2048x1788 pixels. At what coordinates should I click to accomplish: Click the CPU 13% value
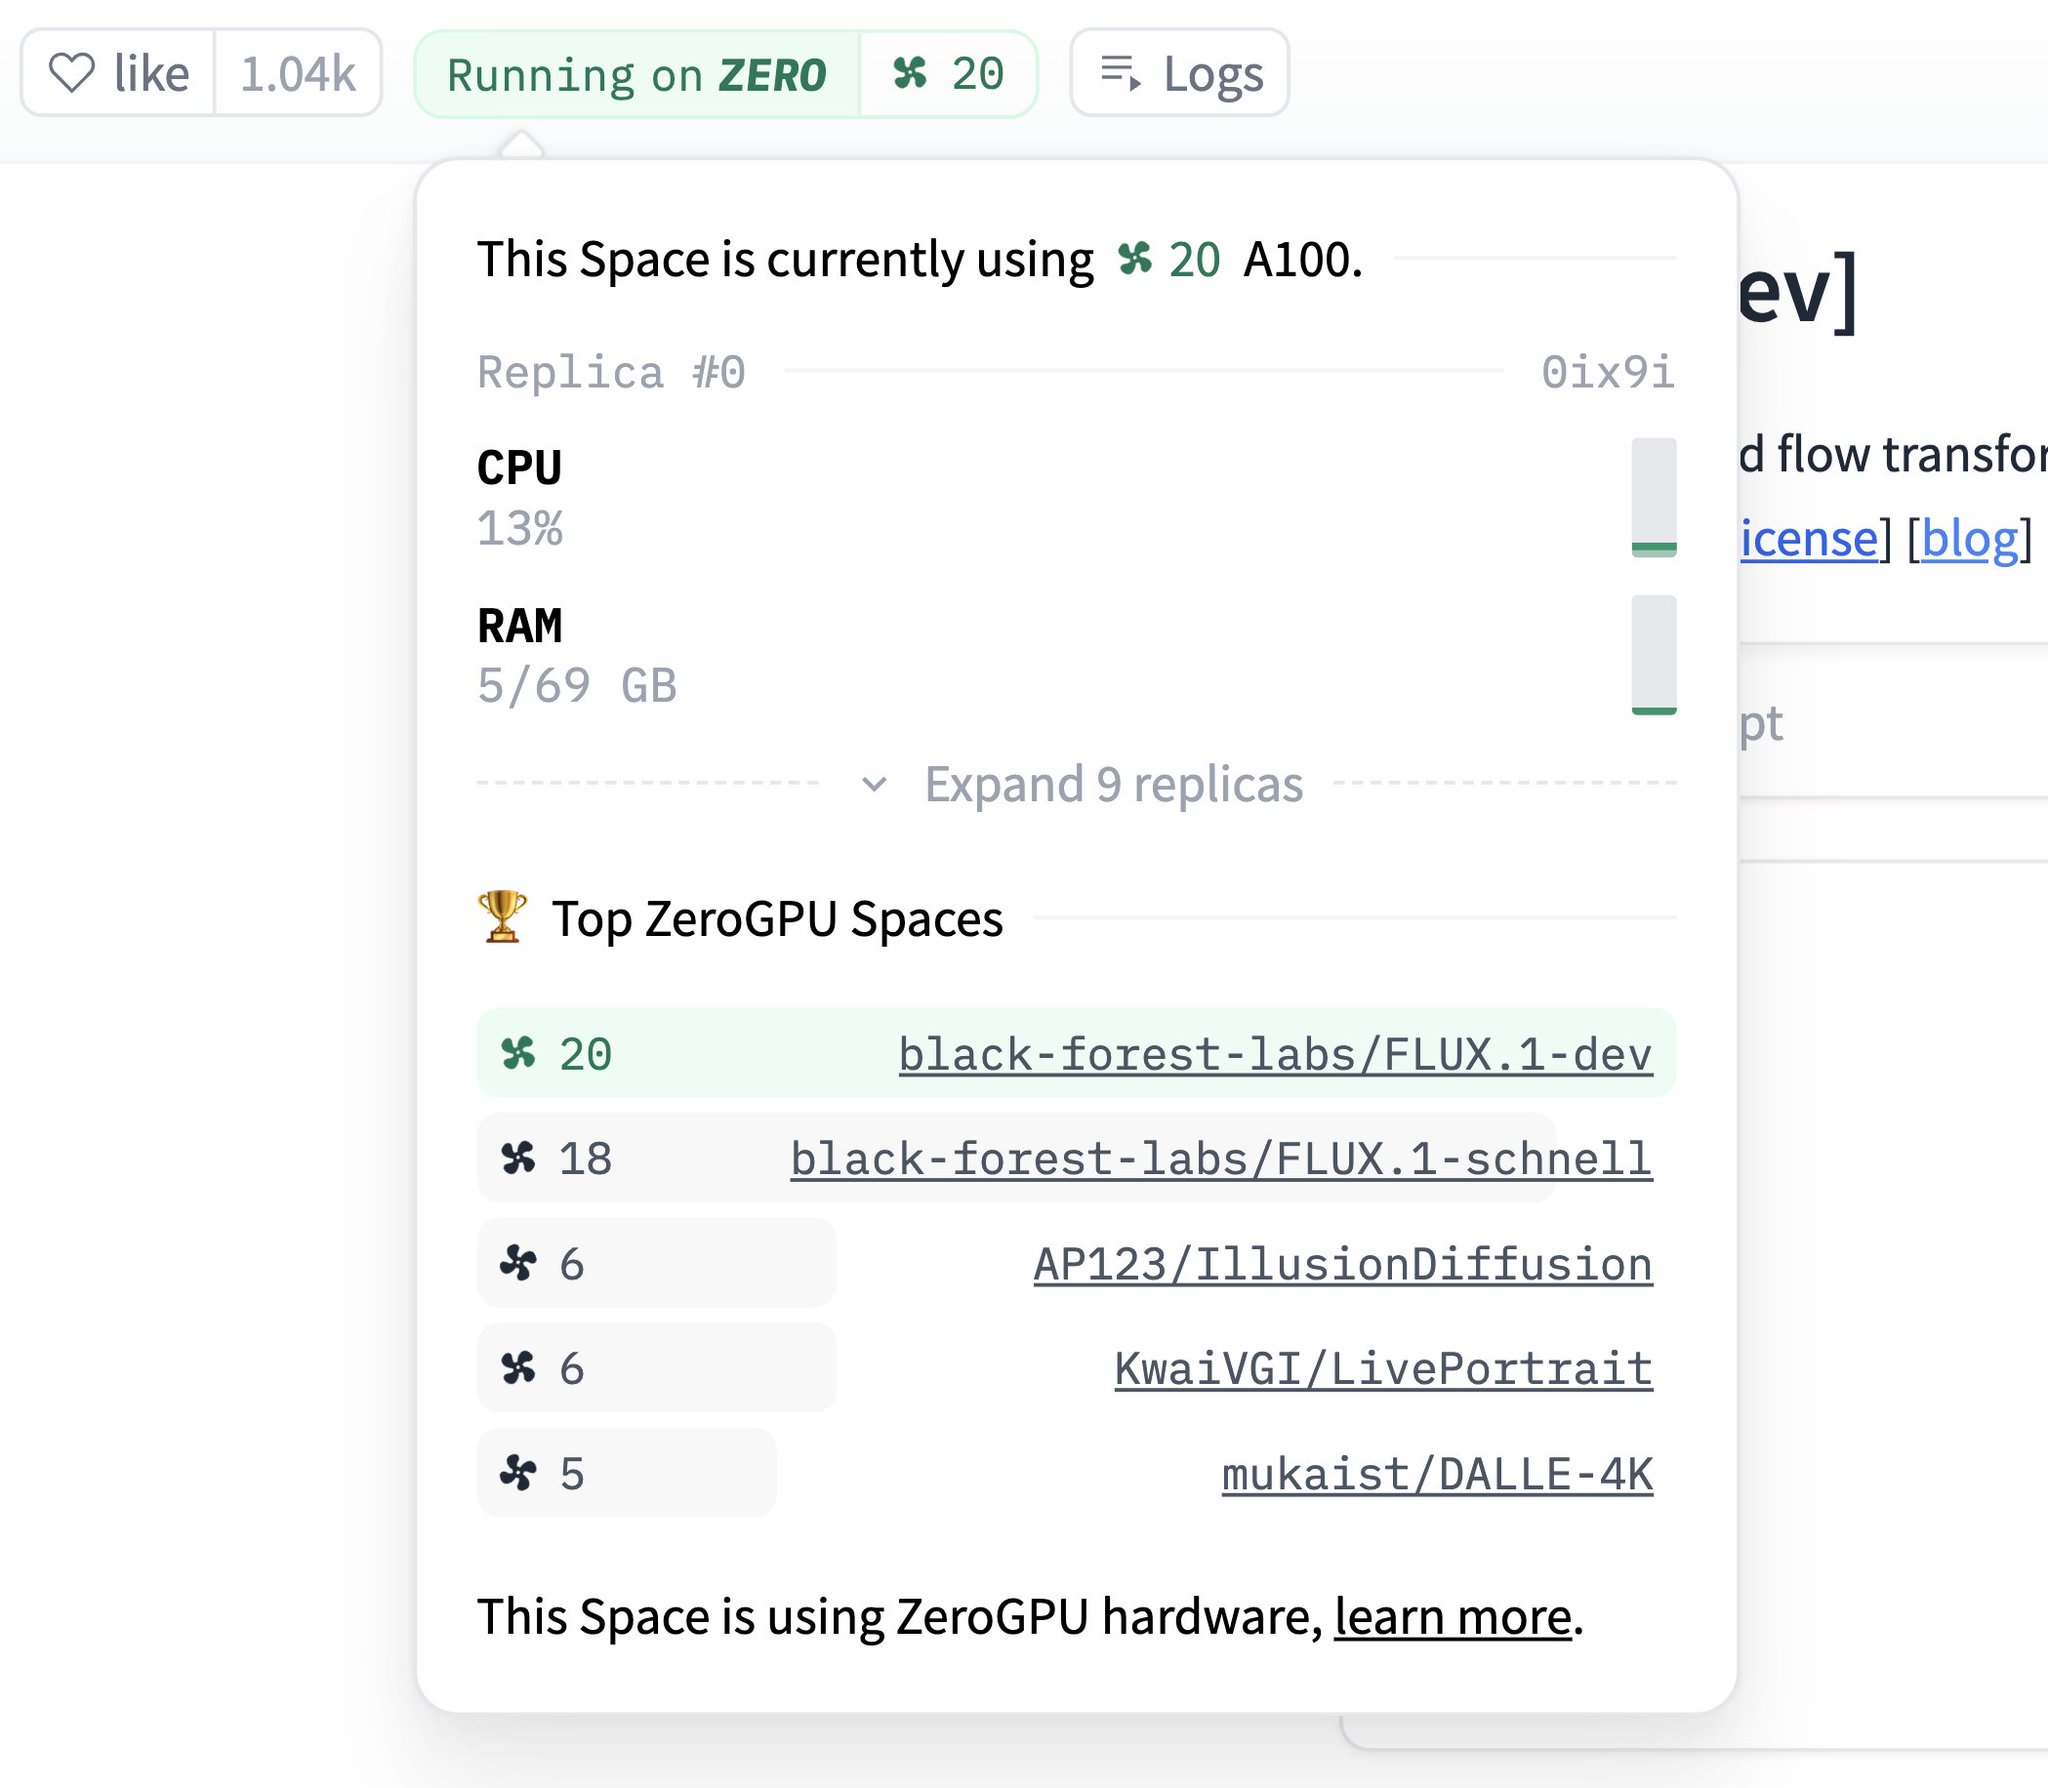pos(520,528)
